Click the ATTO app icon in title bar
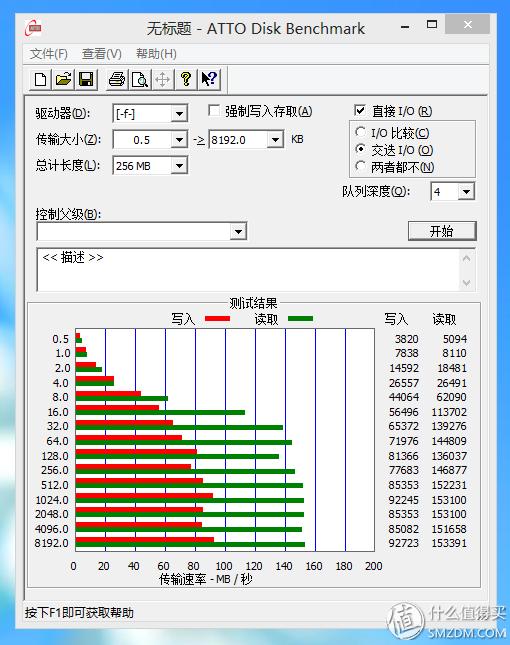Image resolution: width=510 pixels, height=645 pixels. tap(33, 28)
